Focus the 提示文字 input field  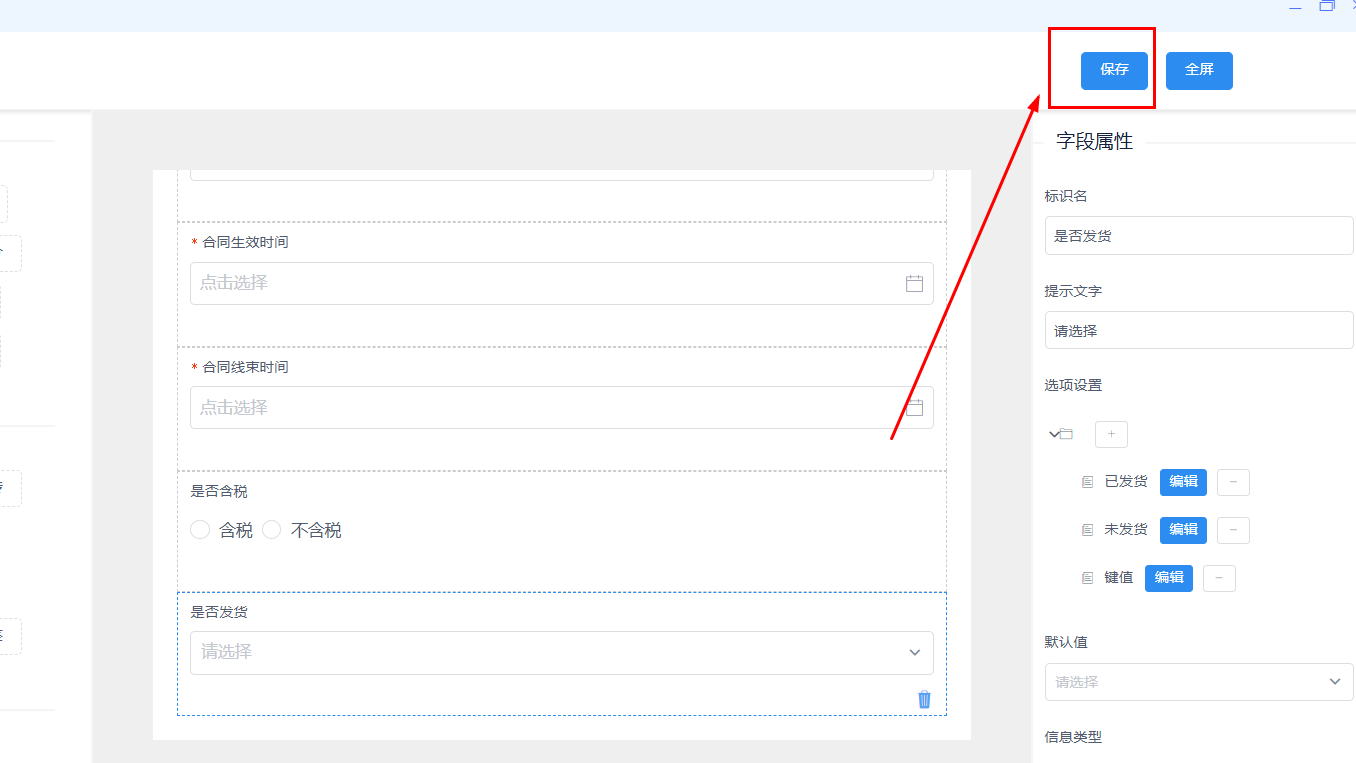click(x=1199, y=330)
